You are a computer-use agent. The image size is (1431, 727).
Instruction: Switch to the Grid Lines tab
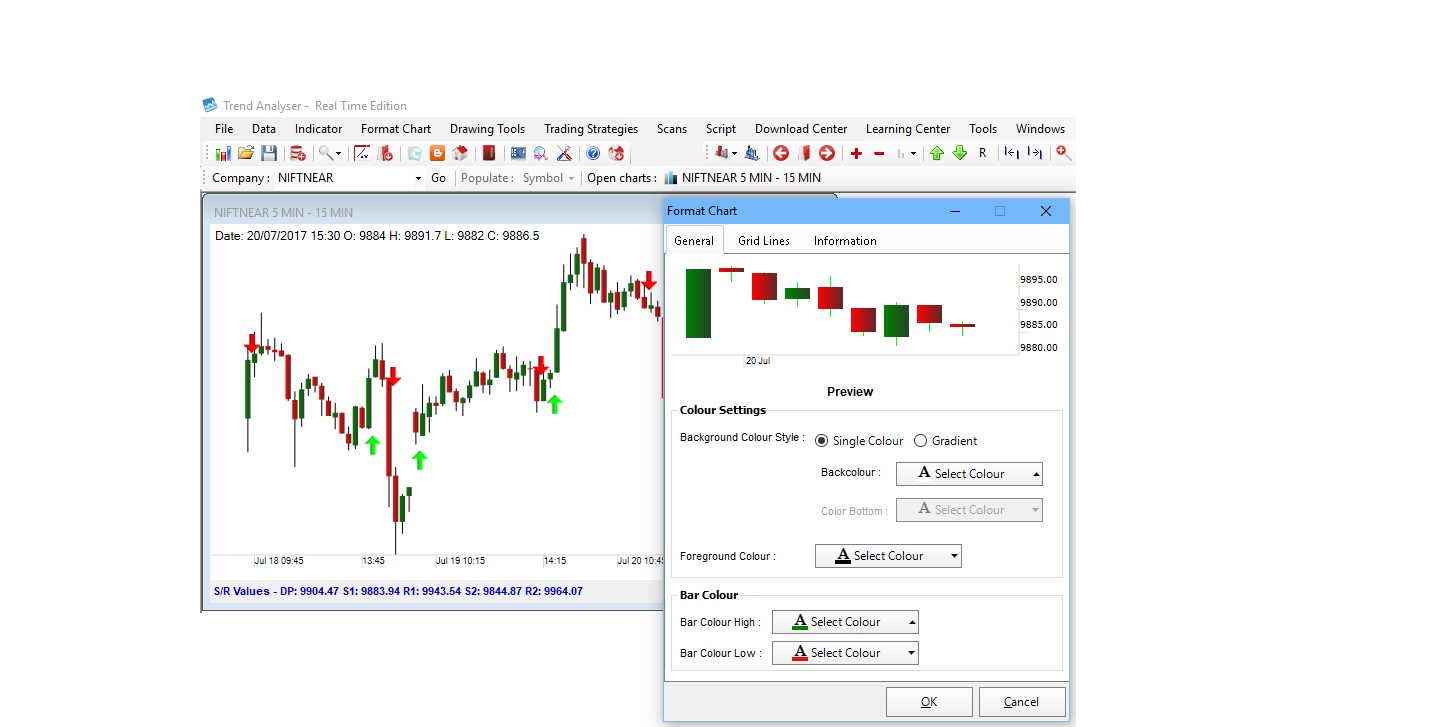point(763,240)
